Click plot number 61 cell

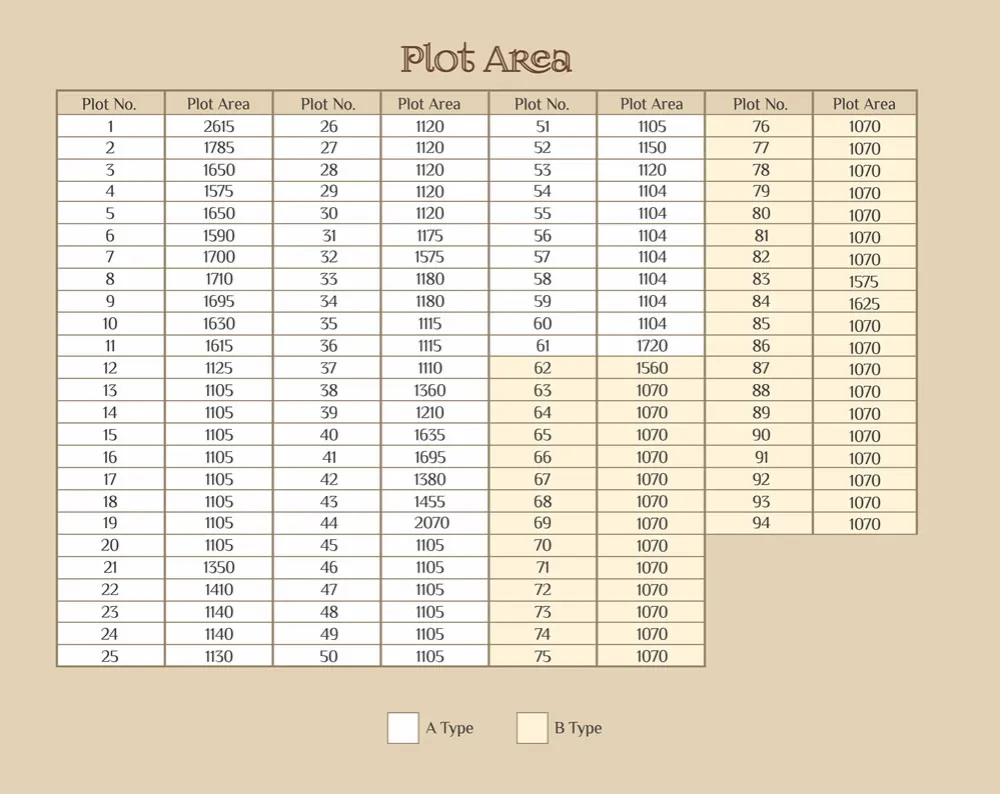[x=542, y=346]
